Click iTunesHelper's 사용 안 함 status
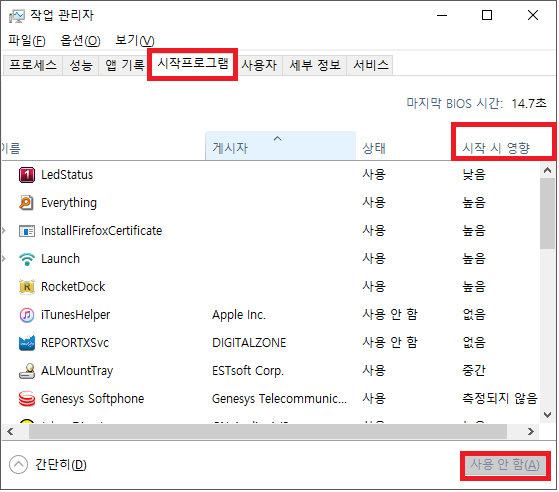The width and height of the screenshot is (559, 492). (390, 315)
